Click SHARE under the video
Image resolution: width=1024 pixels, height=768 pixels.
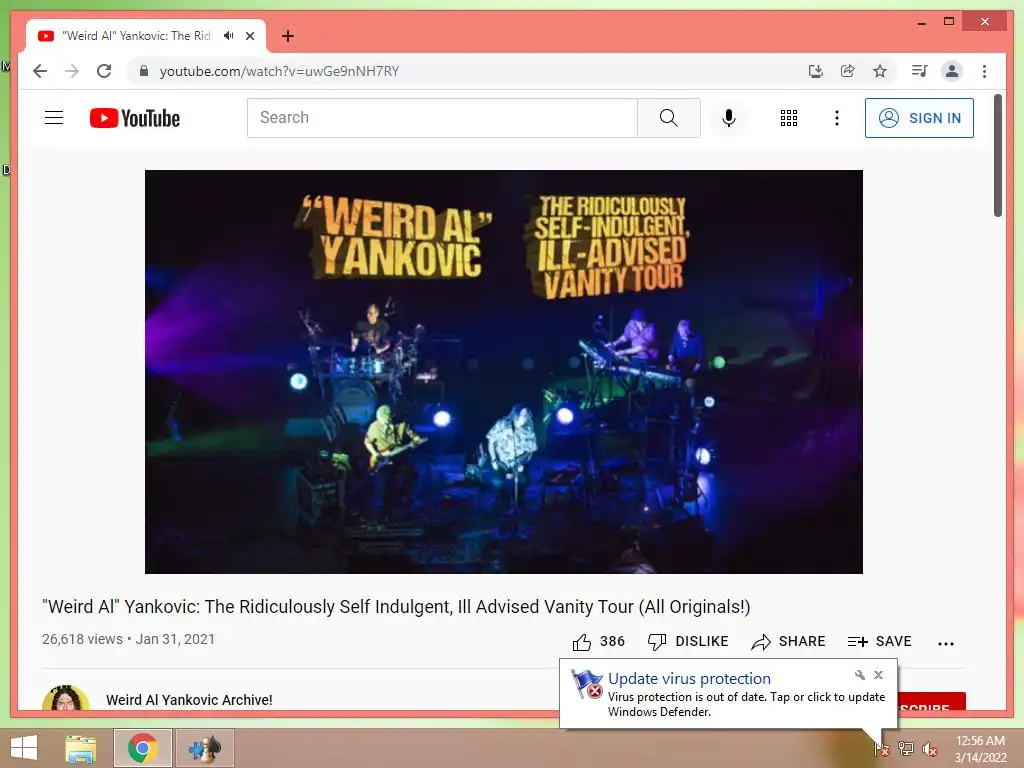pyautogui.click(x=788, y=642)
